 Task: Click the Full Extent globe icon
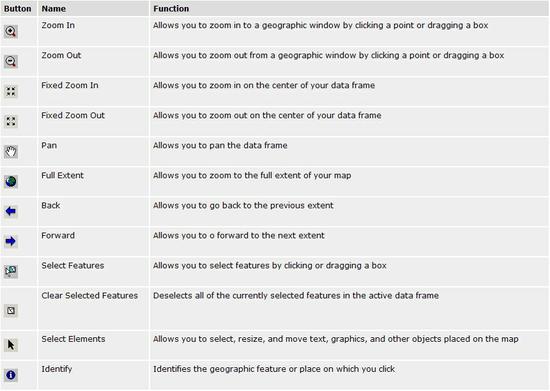click(x=11, y=182)
